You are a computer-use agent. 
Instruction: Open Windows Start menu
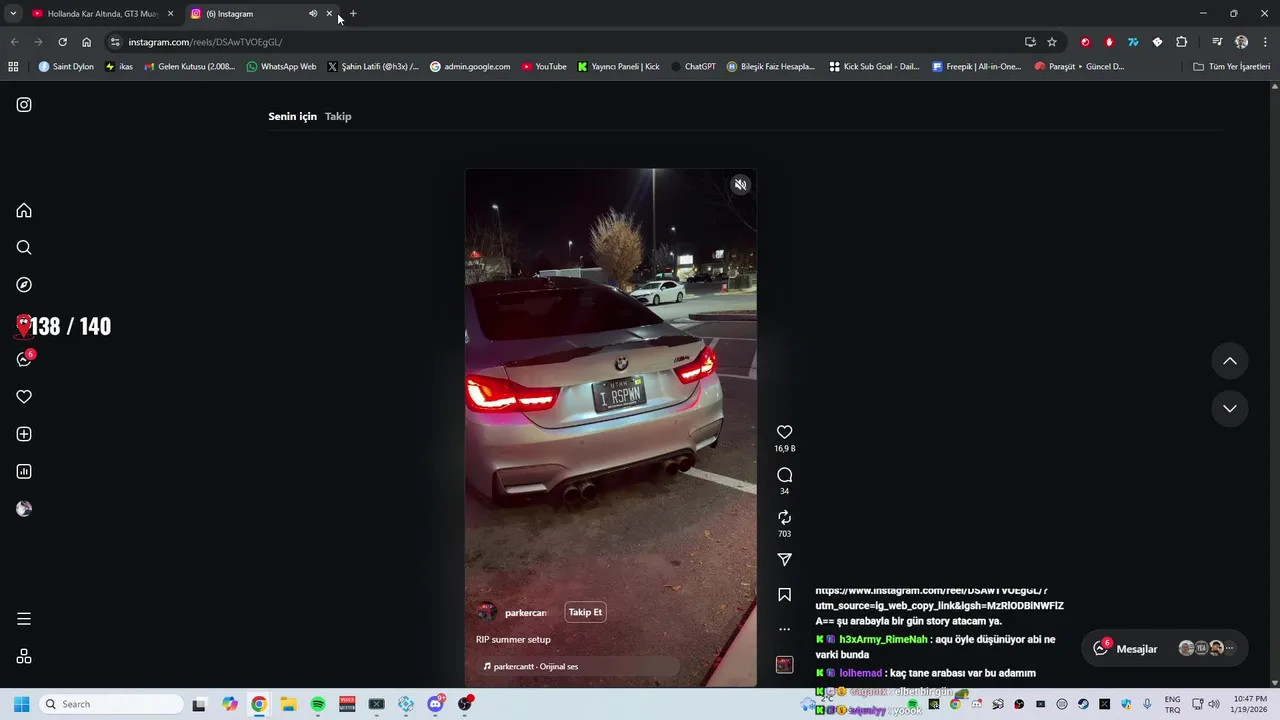click(21, 704)
